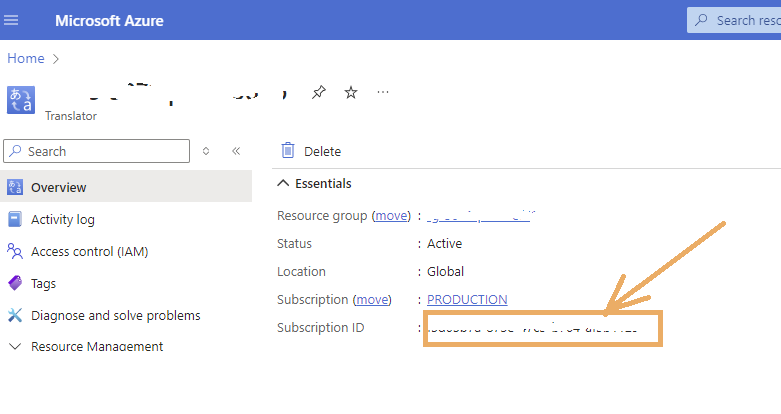The height and width of the screenshot is (414, 781).
Task: Click move link next to Subscription
Action: click(372, 299)
